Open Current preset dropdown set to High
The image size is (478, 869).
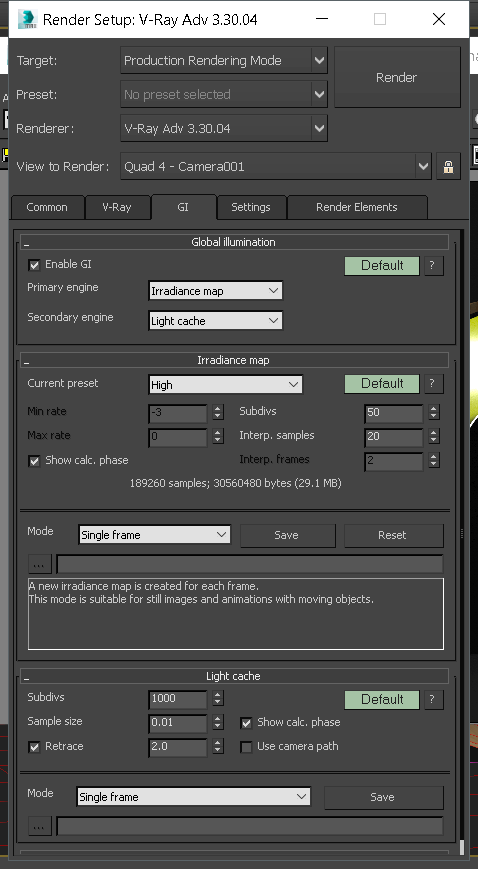[x=225, y=385]
